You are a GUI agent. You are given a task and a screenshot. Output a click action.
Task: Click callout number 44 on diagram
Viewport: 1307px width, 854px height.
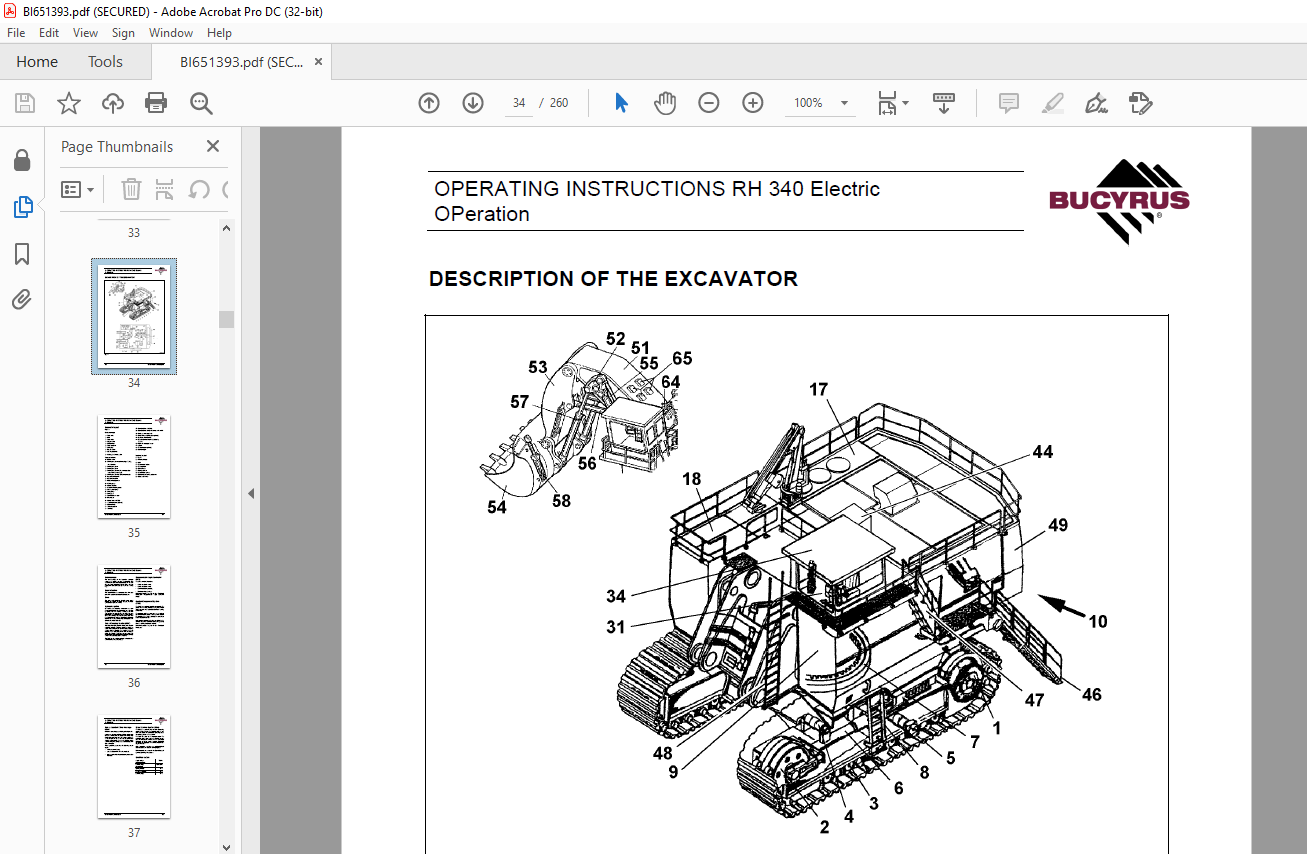pos(1043,452)
